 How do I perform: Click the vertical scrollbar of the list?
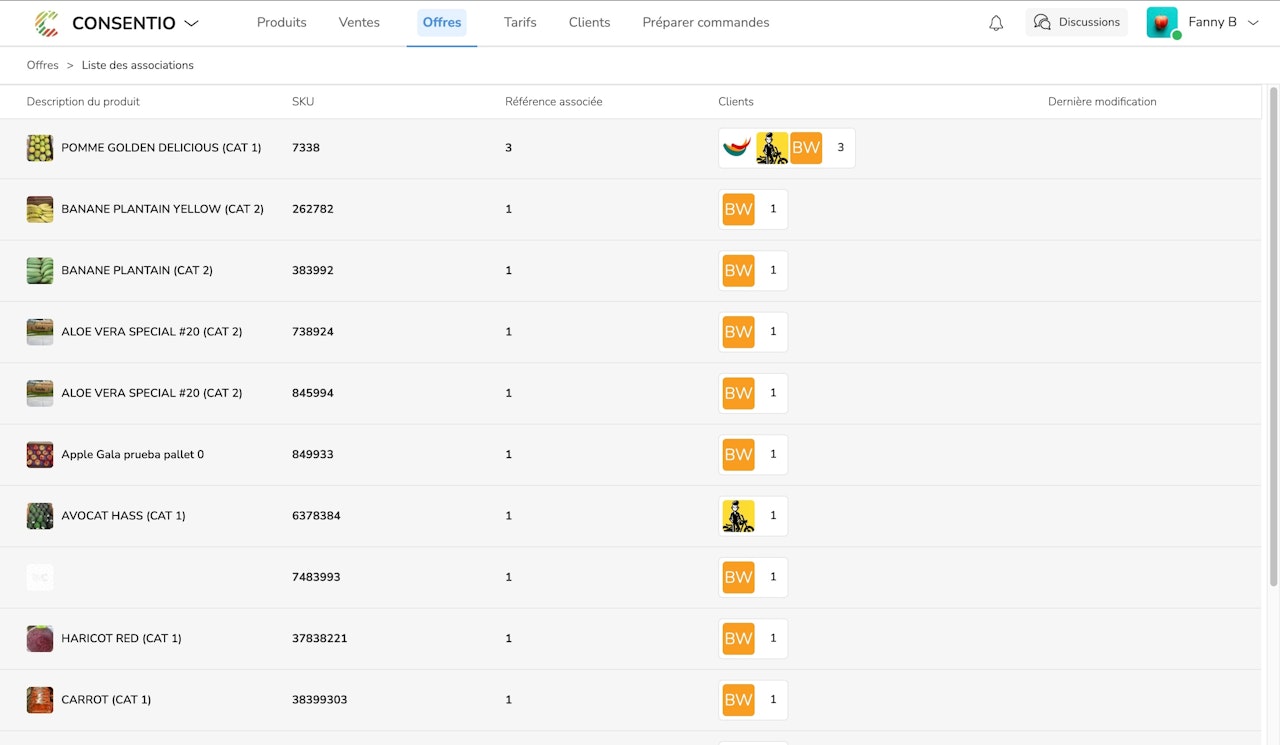[1273, 335]
